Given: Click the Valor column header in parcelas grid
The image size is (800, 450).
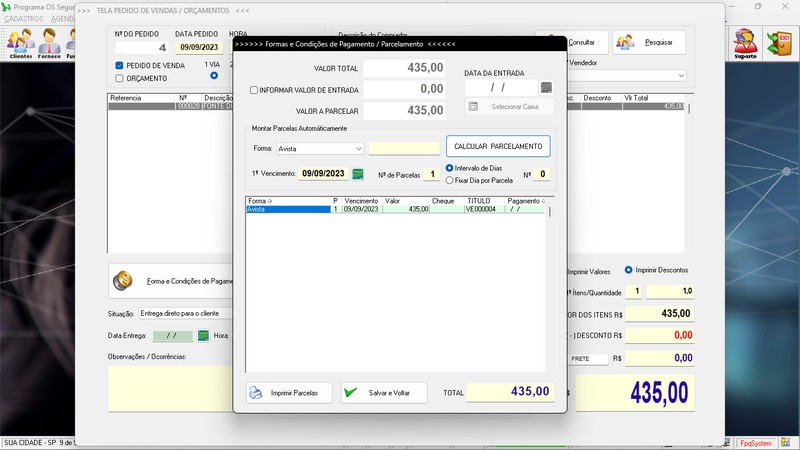Looking at the screenshot, I should [406, 201].
